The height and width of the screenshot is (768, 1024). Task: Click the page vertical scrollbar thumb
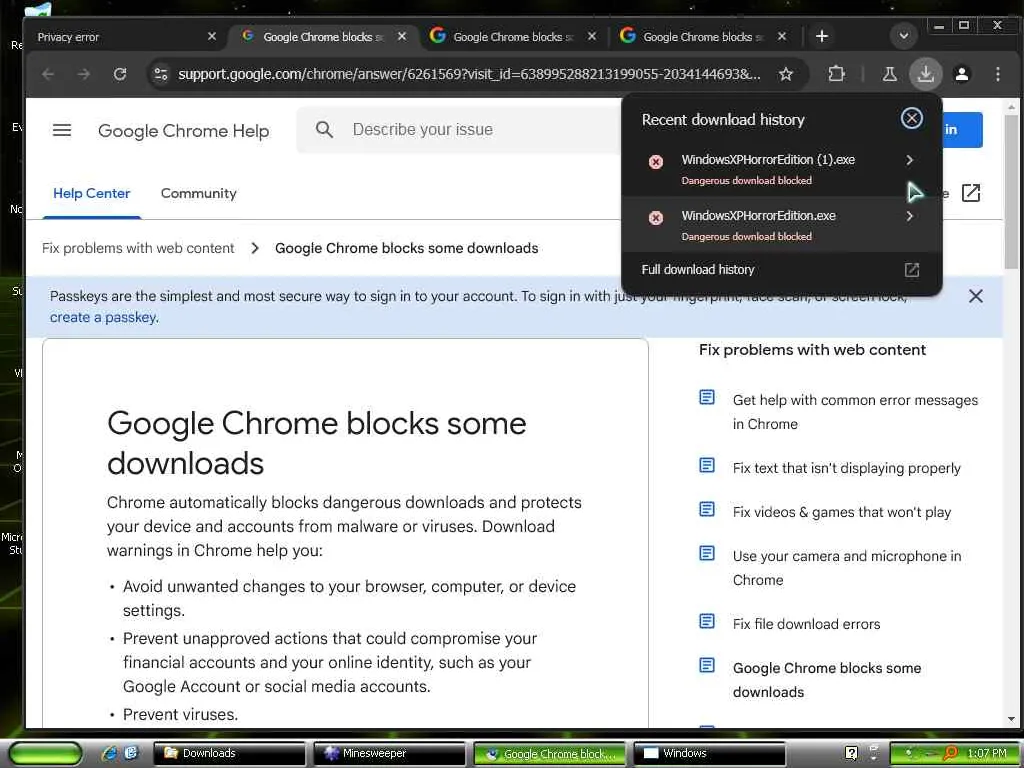tap(1011, 191)
